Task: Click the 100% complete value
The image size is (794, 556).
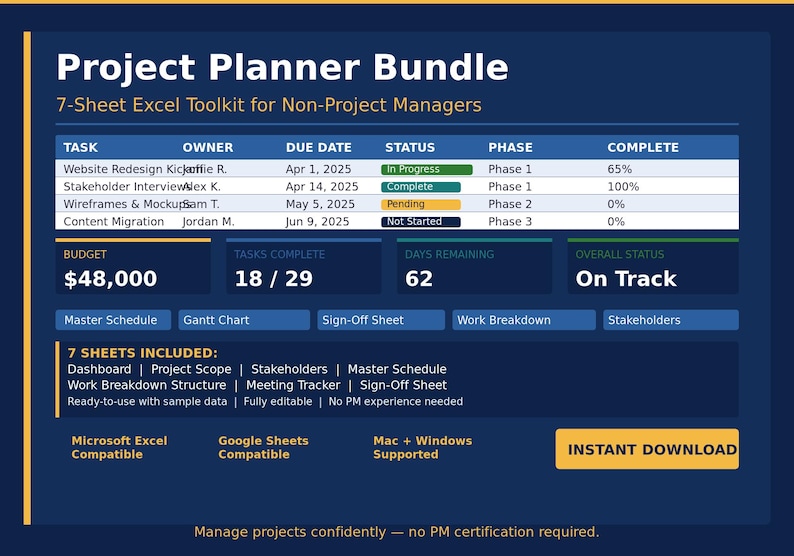Action: 623,187
